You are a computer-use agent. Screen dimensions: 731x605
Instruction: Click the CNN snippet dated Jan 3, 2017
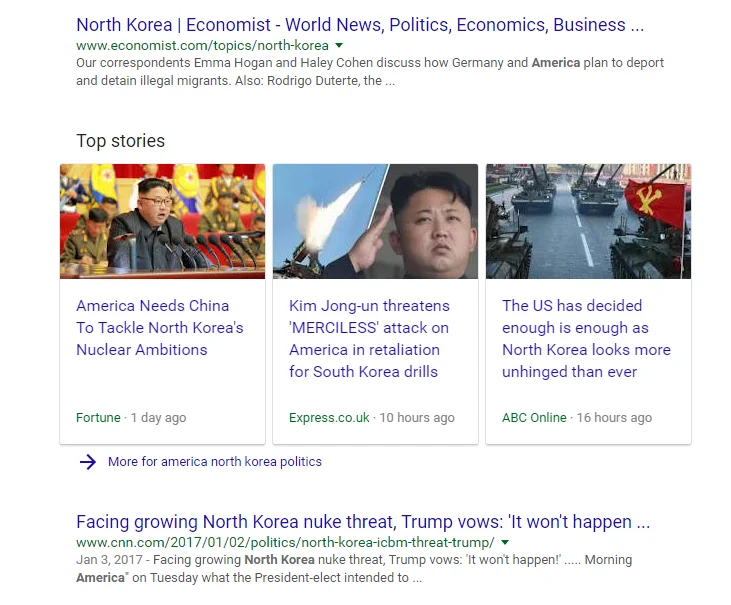[x=354, y=569]
